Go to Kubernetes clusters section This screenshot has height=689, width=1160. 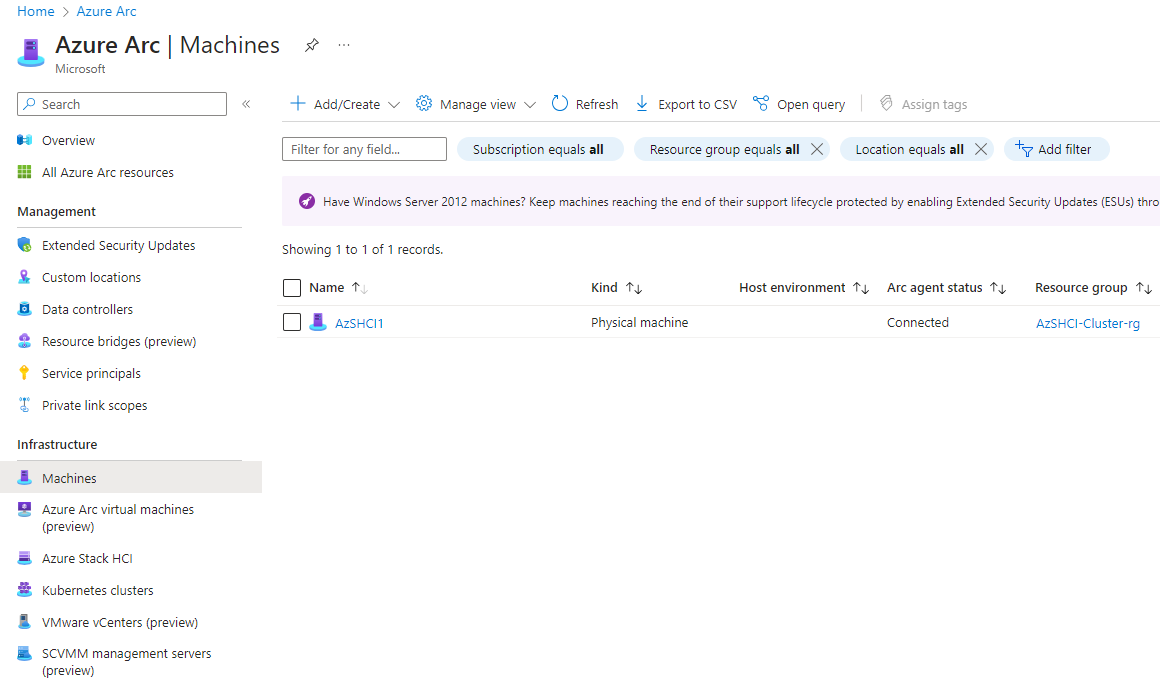[97, 590]
